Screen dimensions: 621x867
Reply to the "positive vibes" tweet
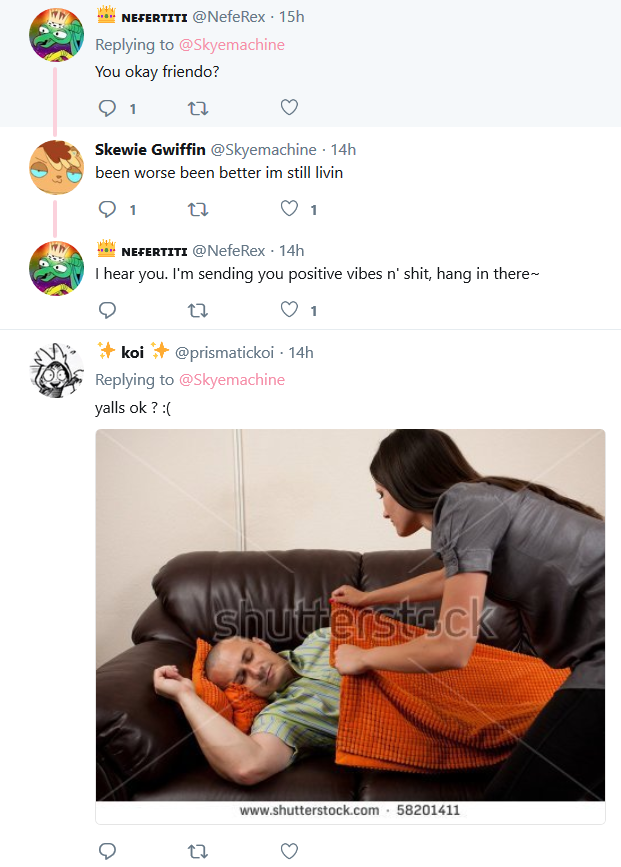[x=107, y=310]
